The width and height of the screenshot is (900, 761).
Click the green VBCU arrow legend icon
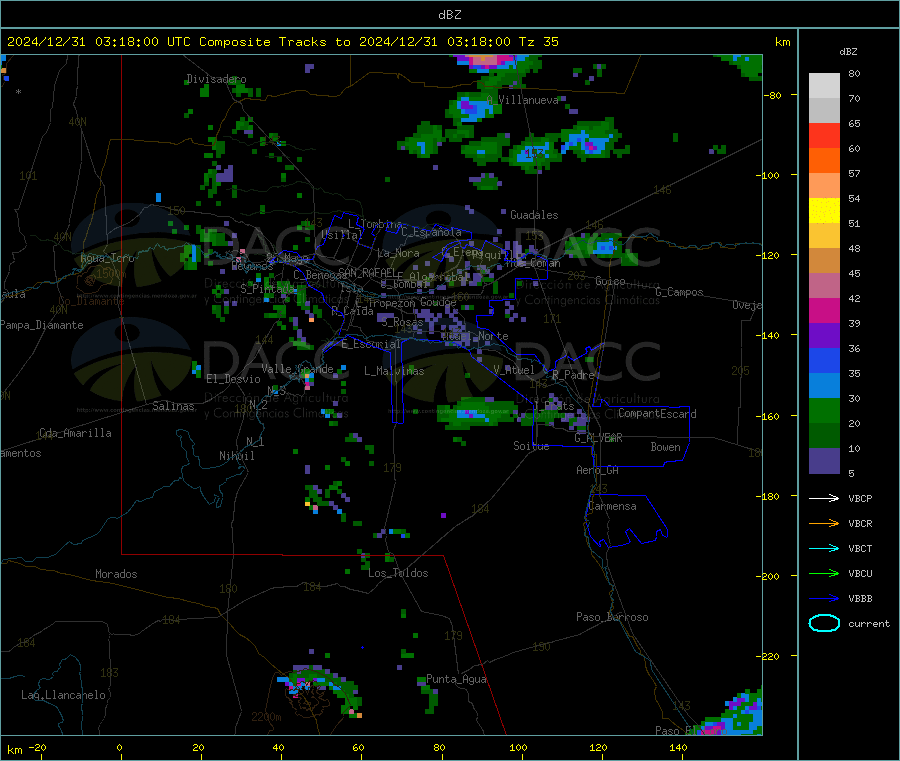824,573
